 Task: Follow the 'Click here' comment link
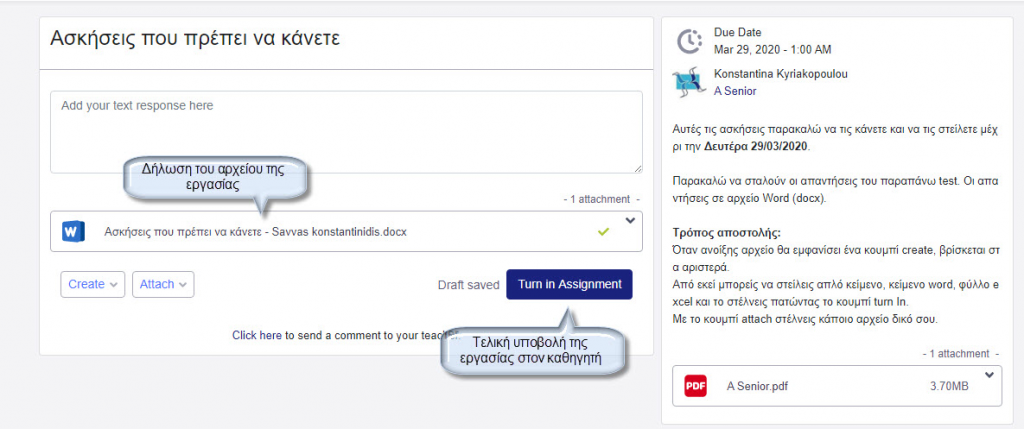pyautogui.click(x=257, y=336)
